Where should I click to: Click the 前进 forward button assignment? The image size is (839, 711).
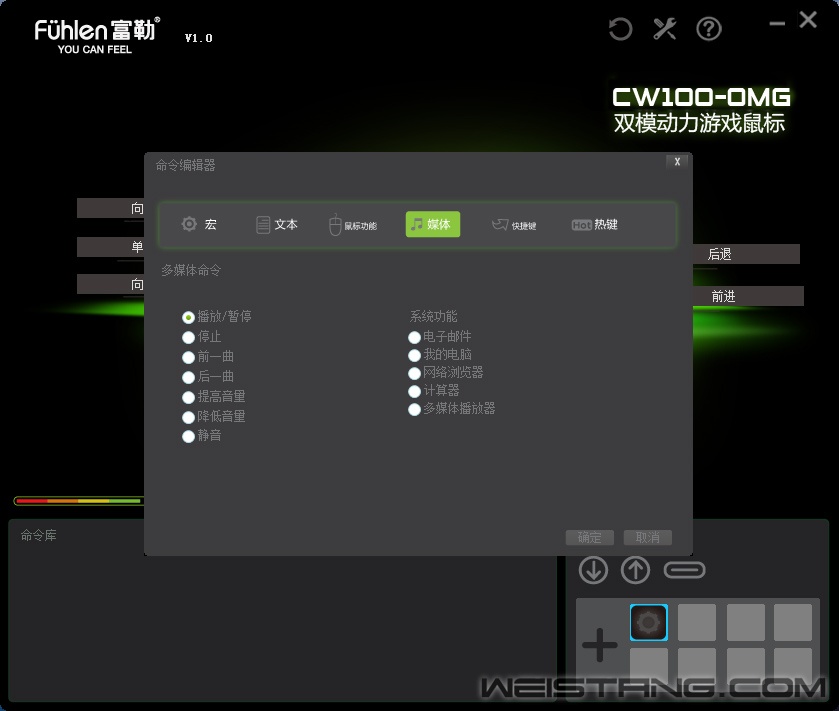click(x=748, y=296)
